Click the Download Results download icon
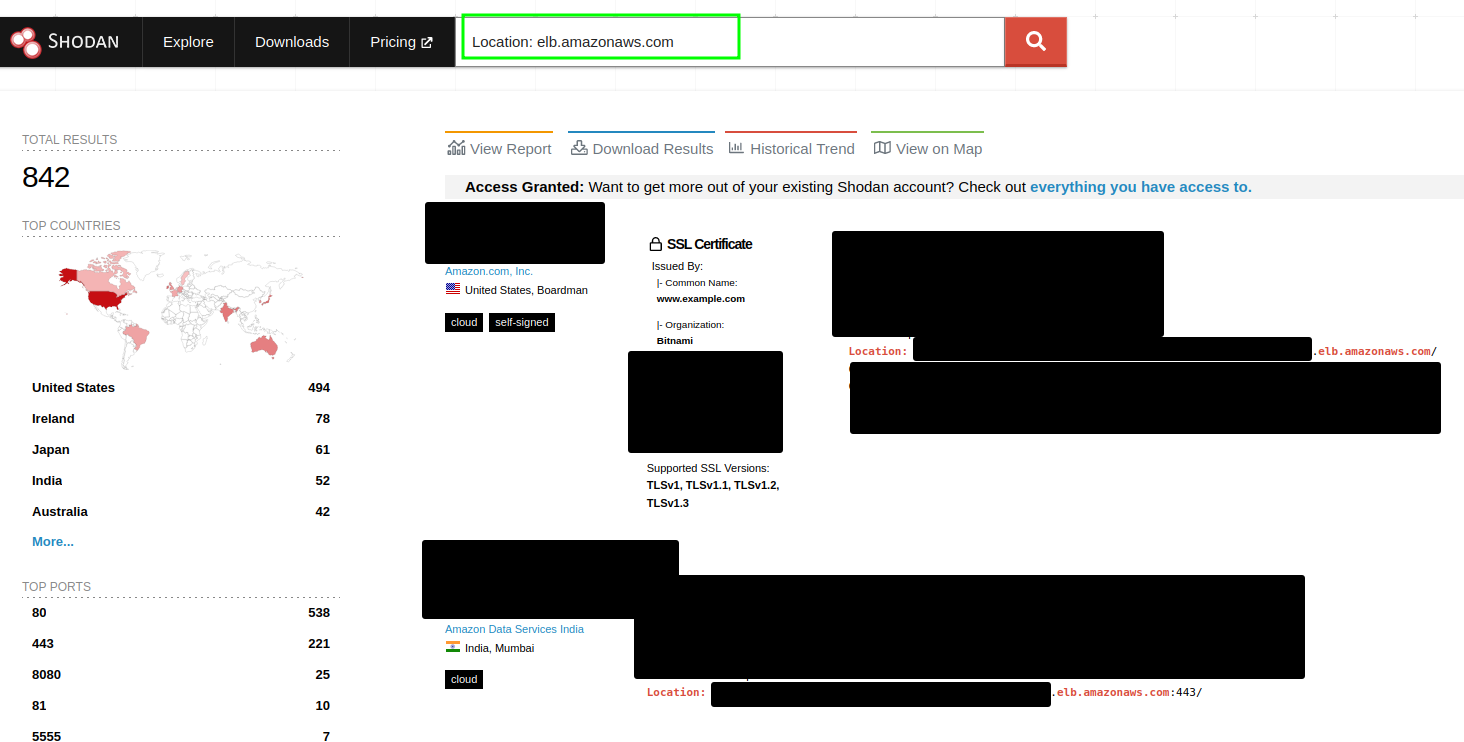 tap(578, 146)
